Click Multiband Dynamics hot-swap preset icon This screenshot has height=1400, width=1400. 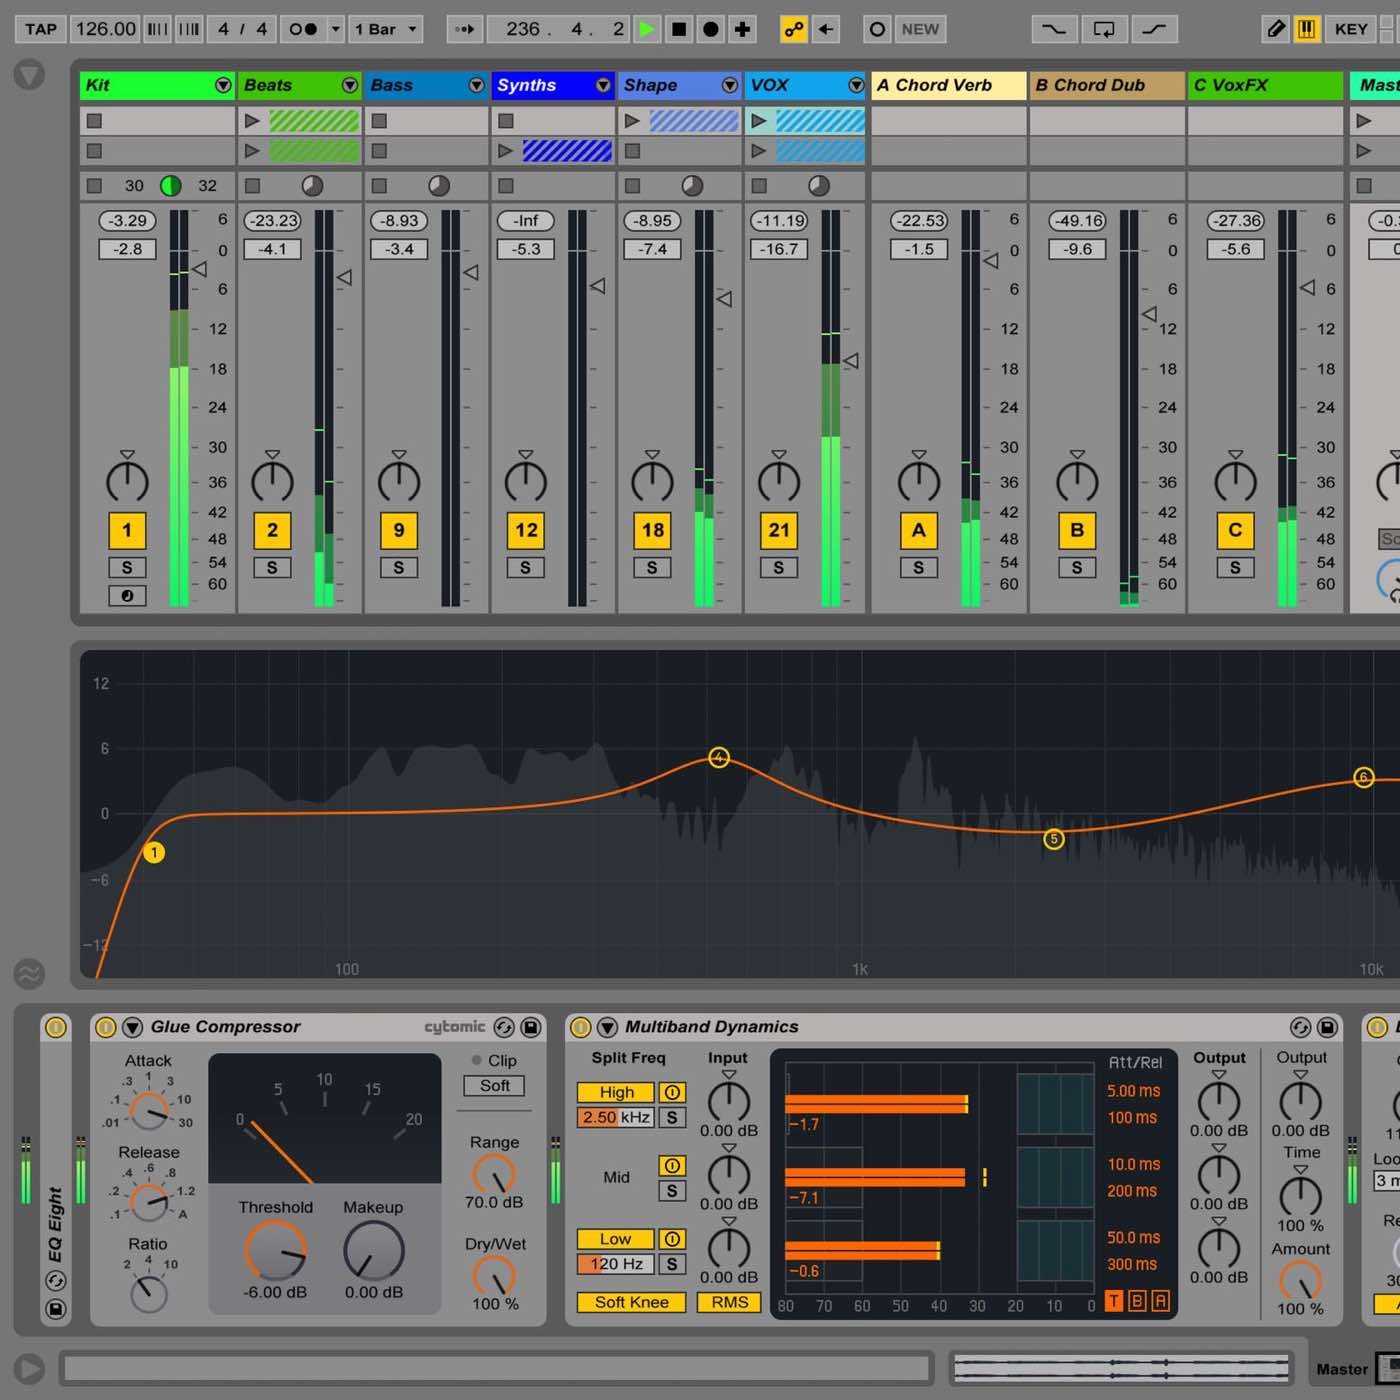click(1300, 1027)
